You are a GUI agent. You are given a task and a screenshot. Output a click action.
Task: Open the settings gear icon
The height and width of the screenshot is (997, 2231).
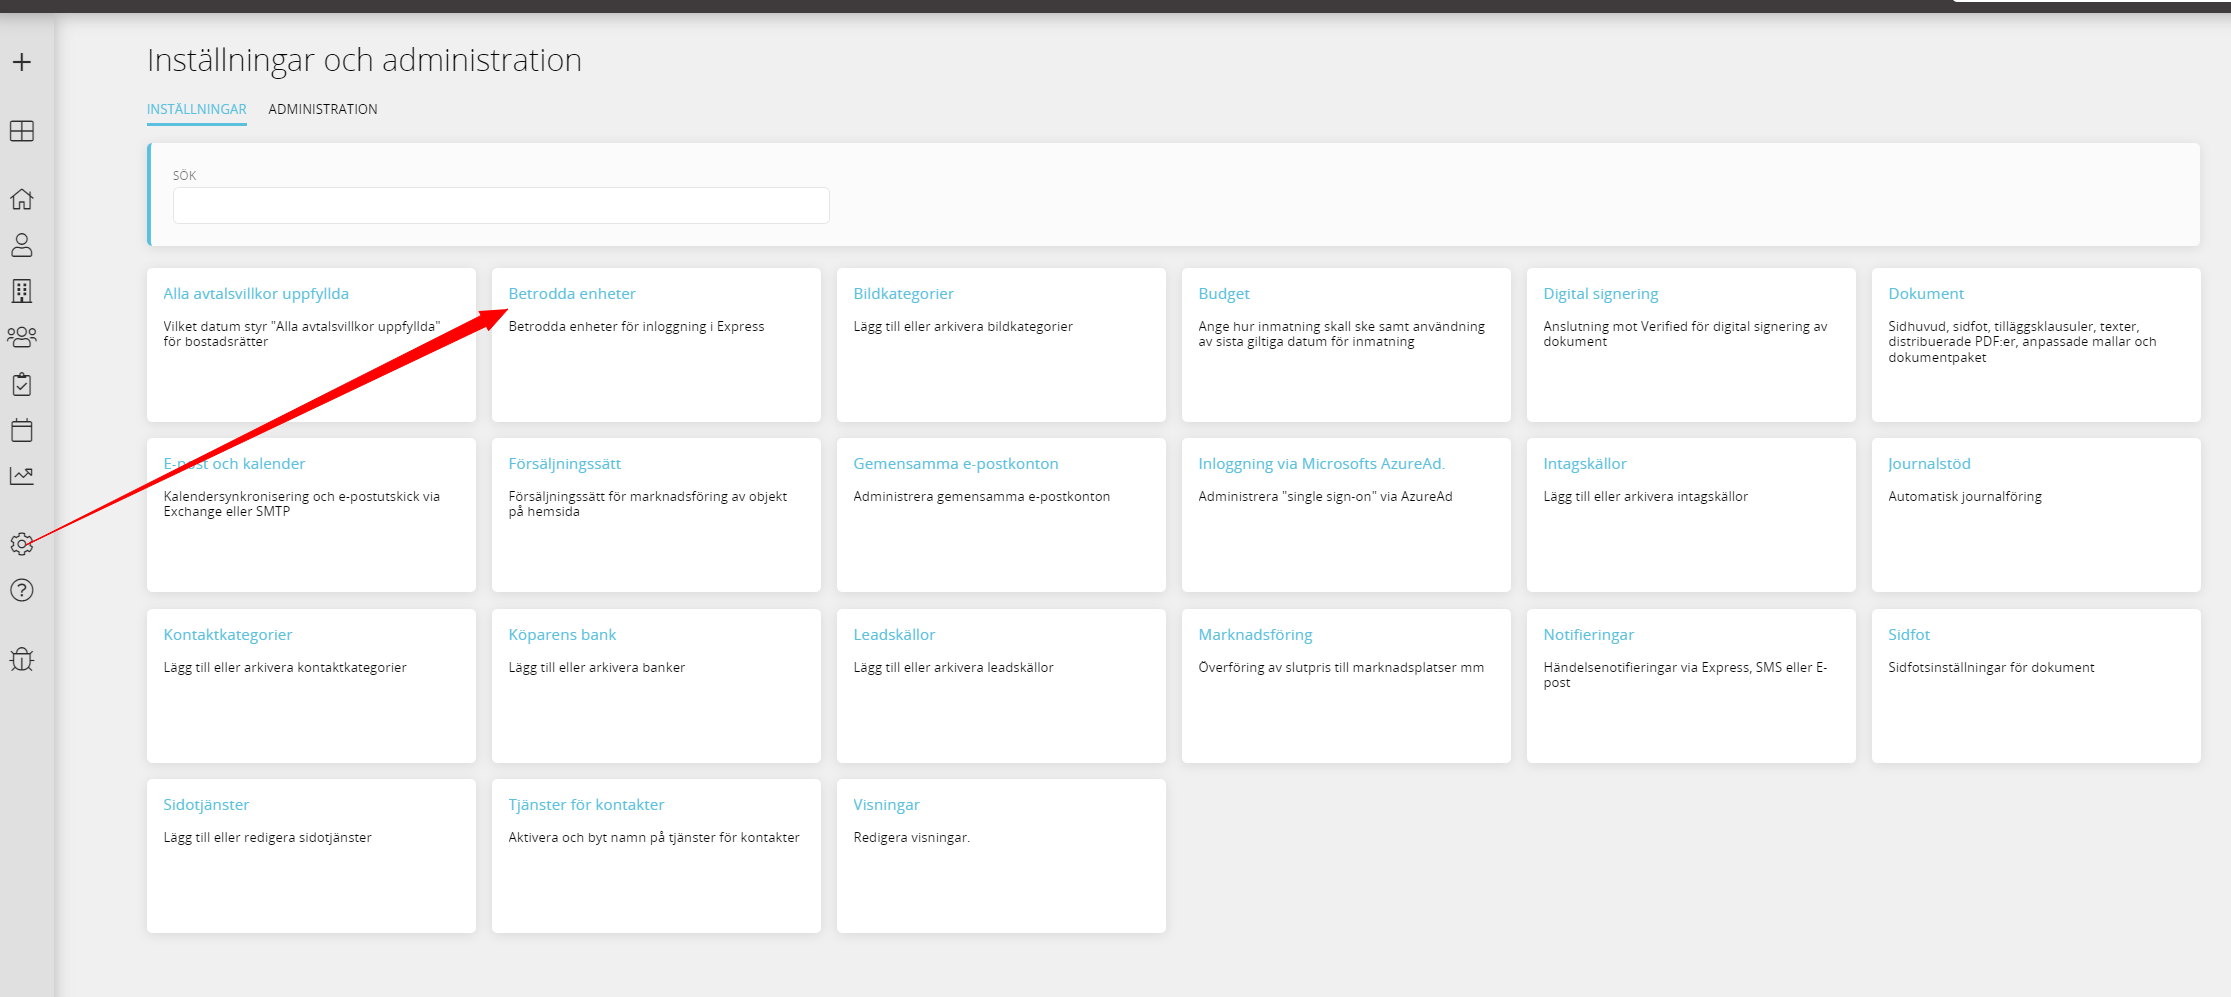[22, 544]
